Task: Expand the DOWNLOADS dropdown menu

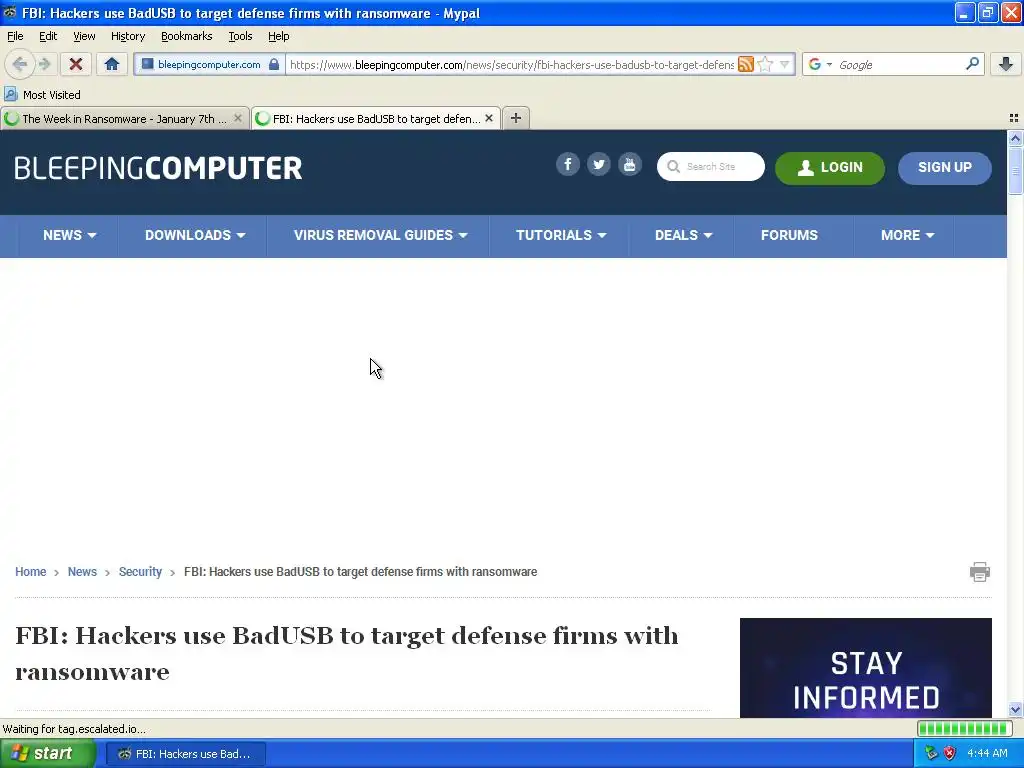Action: coord(195,235)
